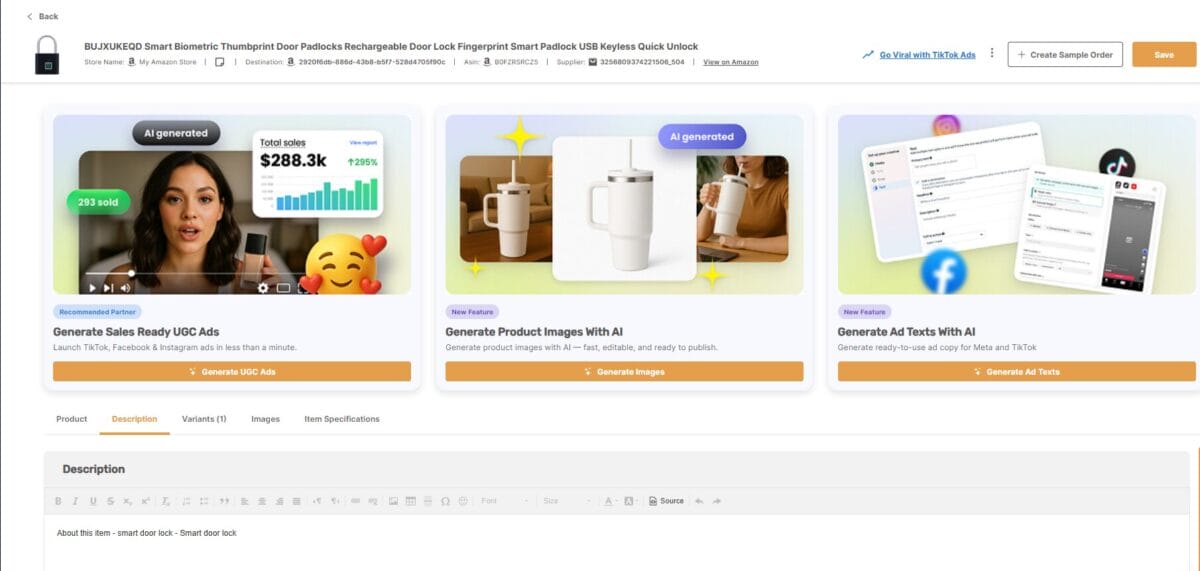Undo the last edit in the editor
The width and height of the screenshot is (1200, 571).
coord(699,501)
